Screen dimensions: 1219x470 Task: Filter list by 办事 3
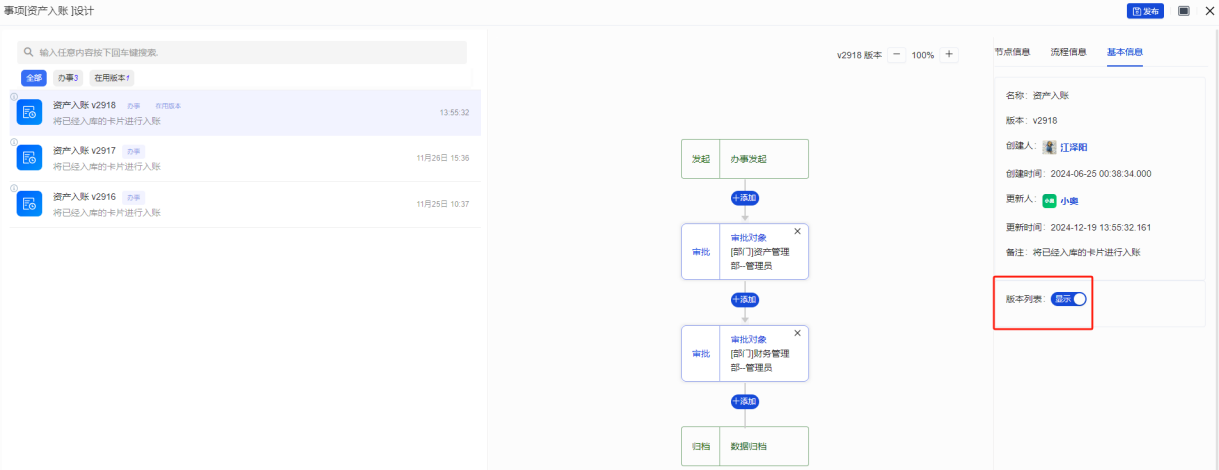pyautogui.click(x=68, y=78)
